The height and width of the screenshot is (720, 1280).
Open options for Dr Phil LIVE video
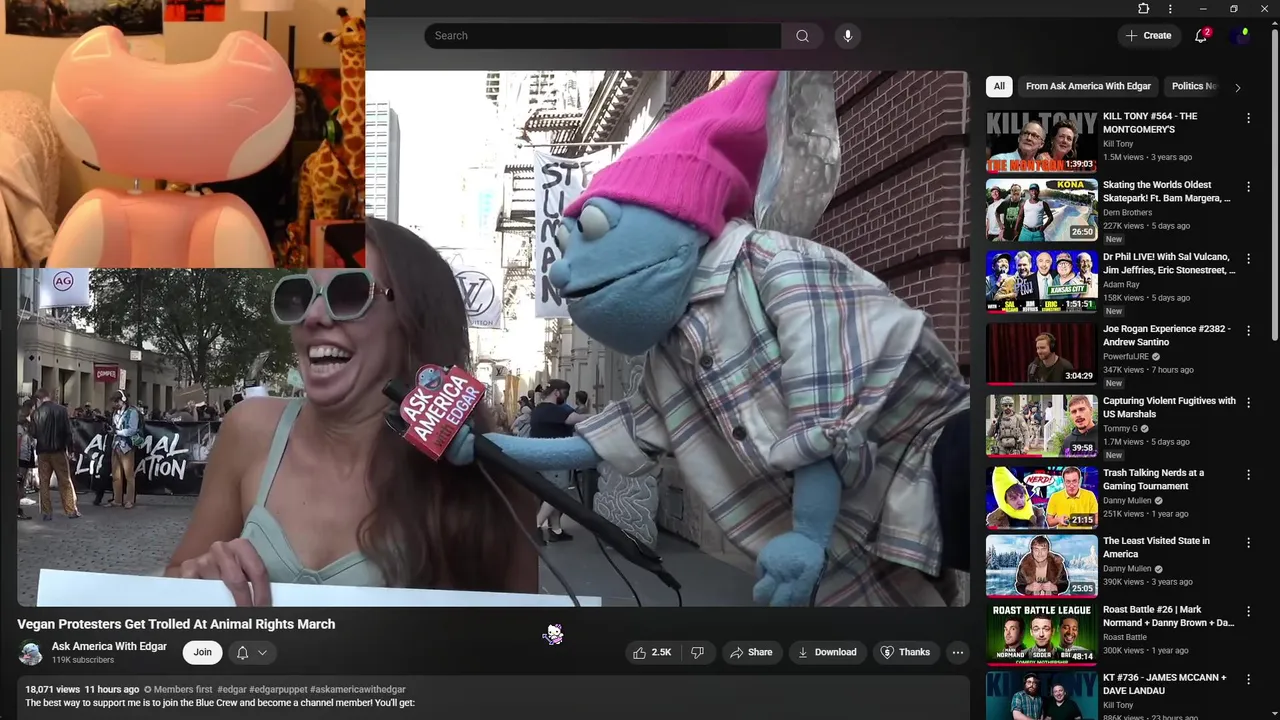click(x=1248, y=258)
